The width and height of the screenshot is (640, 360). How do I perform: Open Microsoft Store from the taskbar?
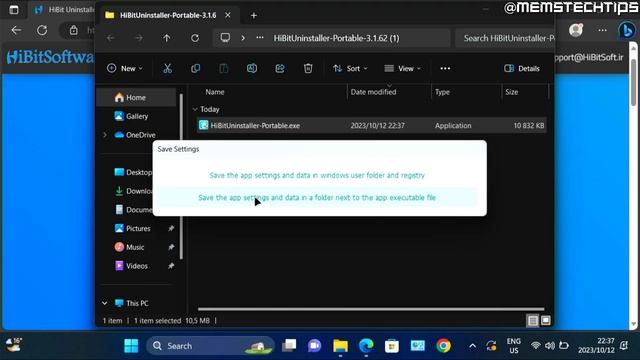pyautogui.click(x=392, y=346)
